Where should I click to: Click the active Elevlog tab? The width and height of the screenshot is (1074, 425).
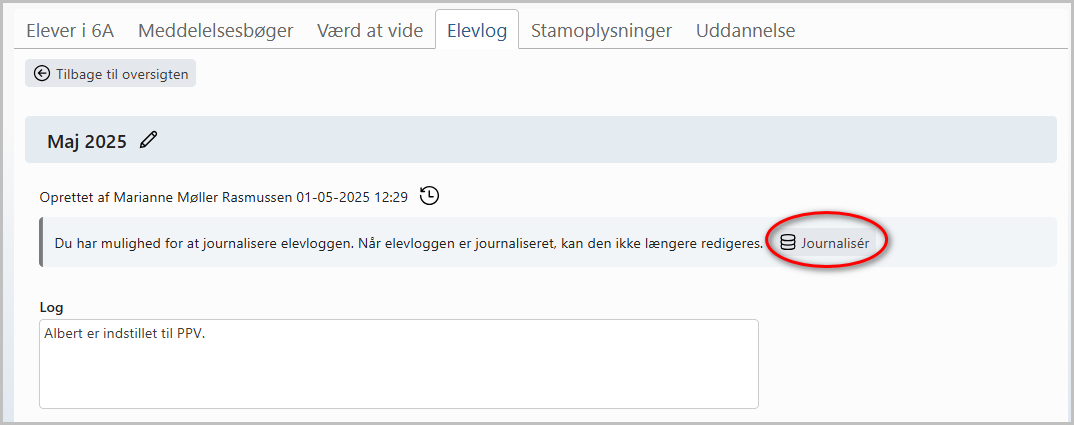coord(477,31)
